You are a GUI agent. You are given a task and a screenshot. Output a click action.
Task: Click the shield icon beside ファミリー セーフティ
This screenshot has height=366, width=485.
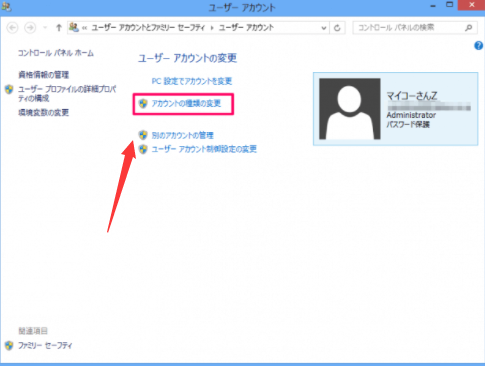click(9, 346)
